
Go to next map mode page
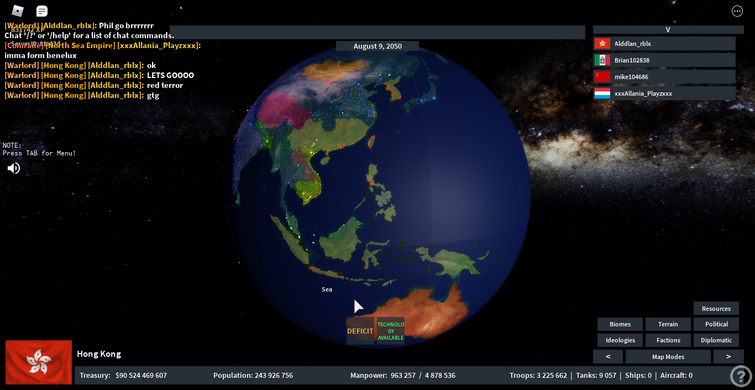click(x=728, y=357)
